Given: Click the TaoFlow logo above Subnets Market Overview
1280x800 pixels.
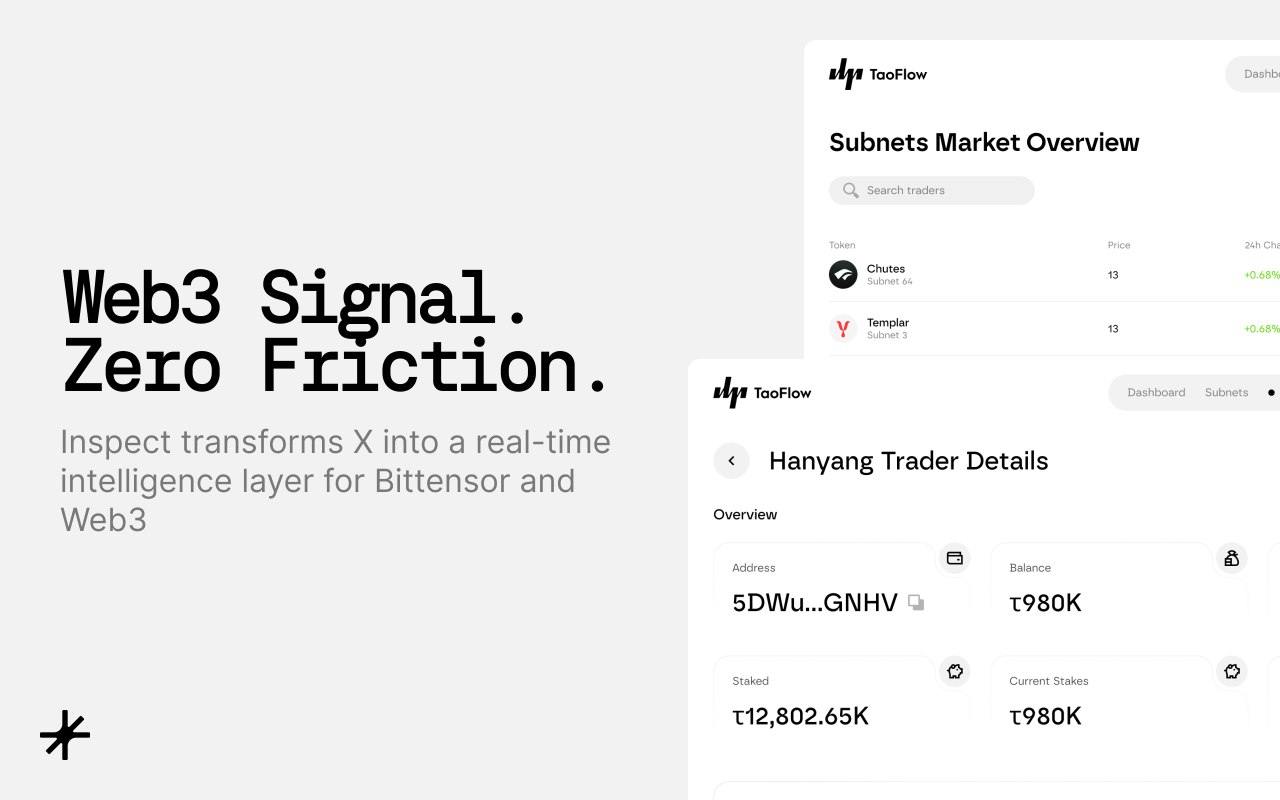Looking at the screenshot, I should tap(877, 74).
